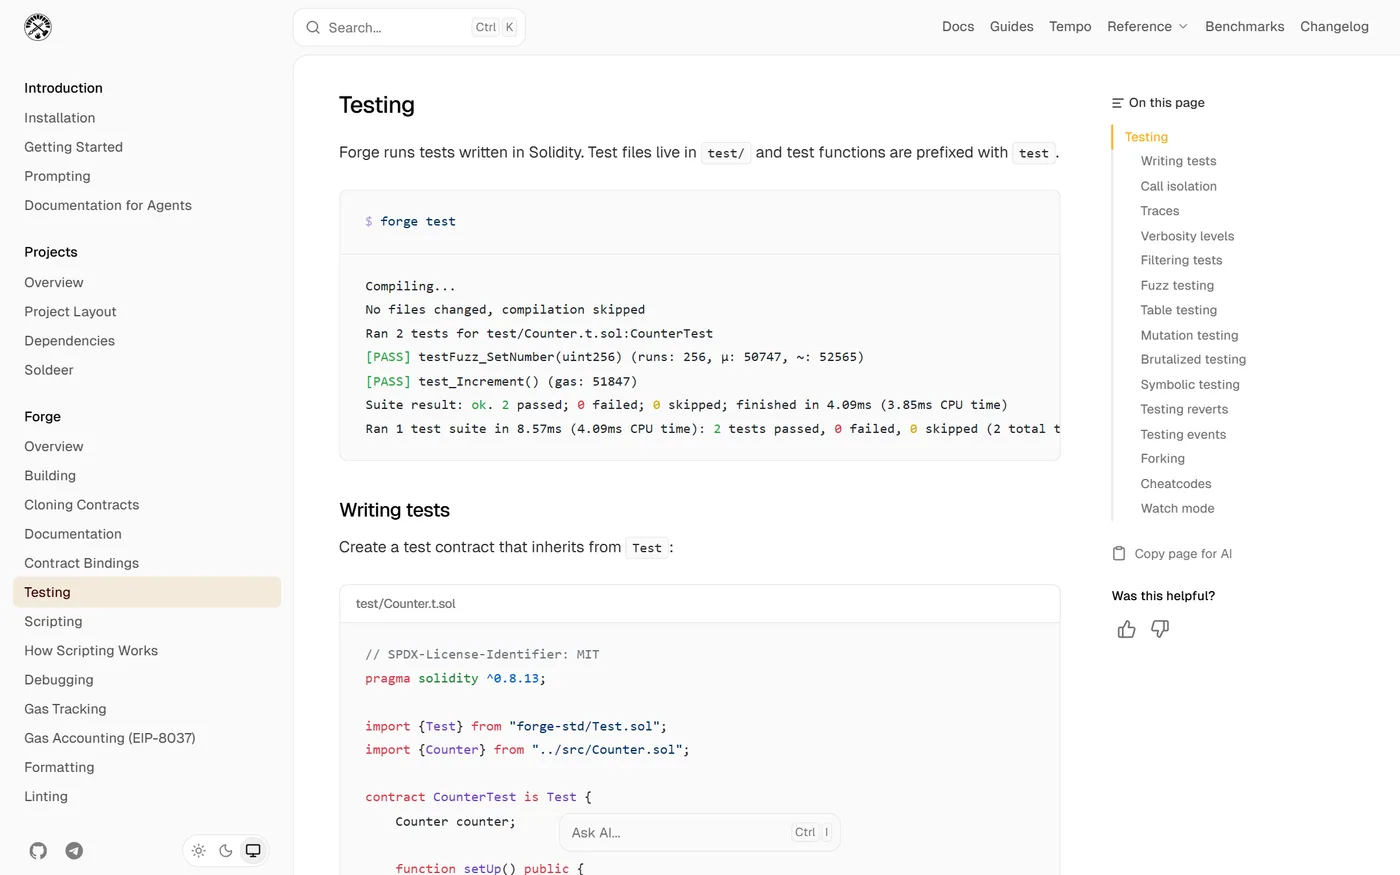1400x875 pixels.
Task: Open the Benchmarks nav item
Action: pos(1245,27)
